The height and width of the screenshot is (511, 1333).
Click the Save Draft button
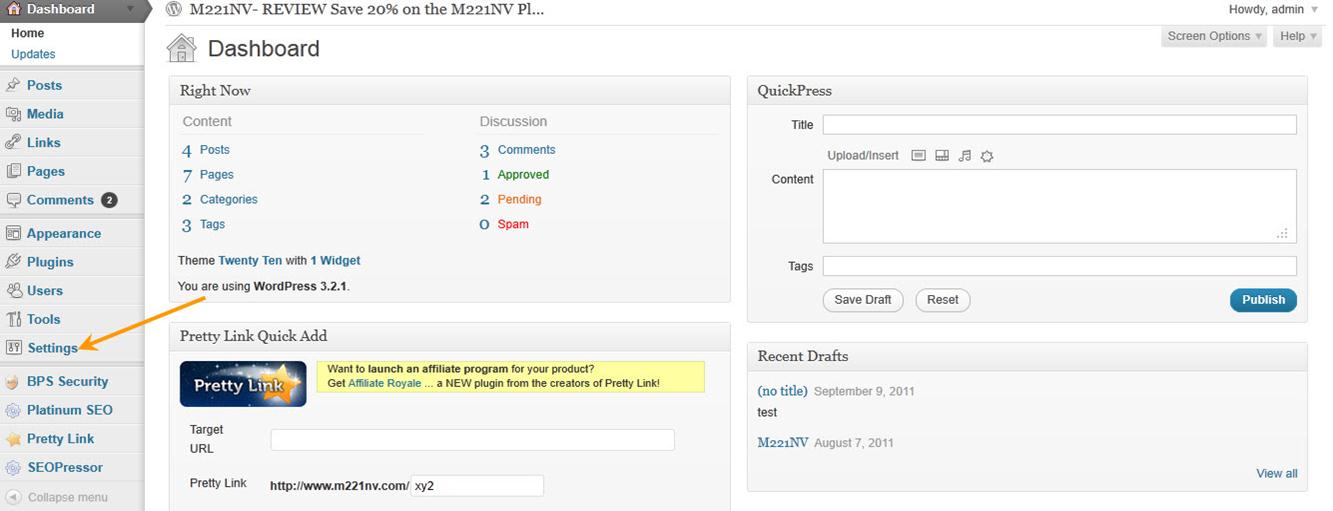(862, 300)
